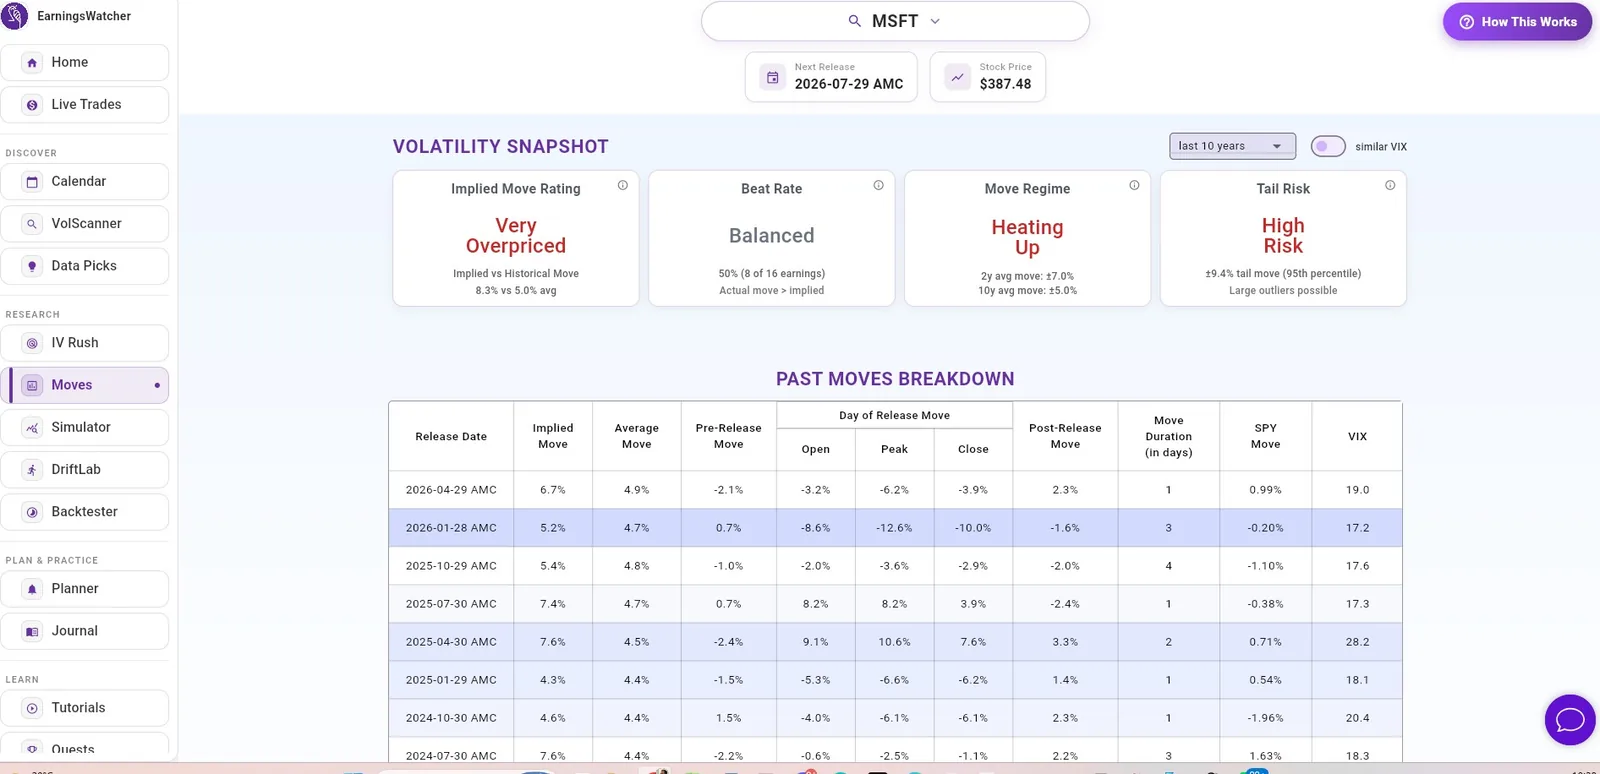
Task: Click the info icon on Tail Risk card
Action: tap(1390, 185)
